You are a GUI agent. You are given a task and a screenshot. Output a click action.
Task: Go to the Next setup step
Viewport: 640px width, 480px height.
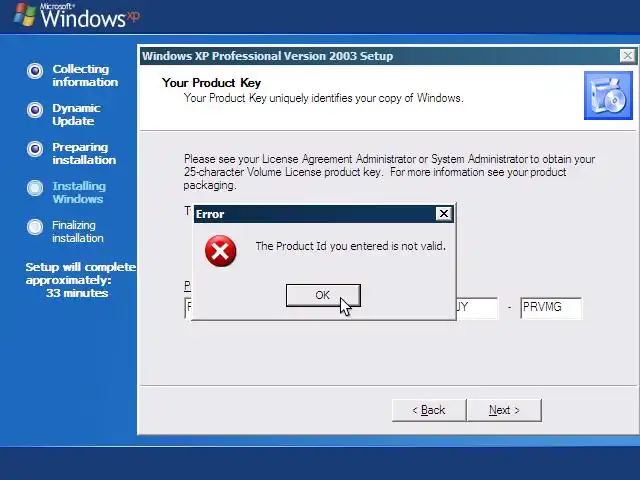pos(504,410)
